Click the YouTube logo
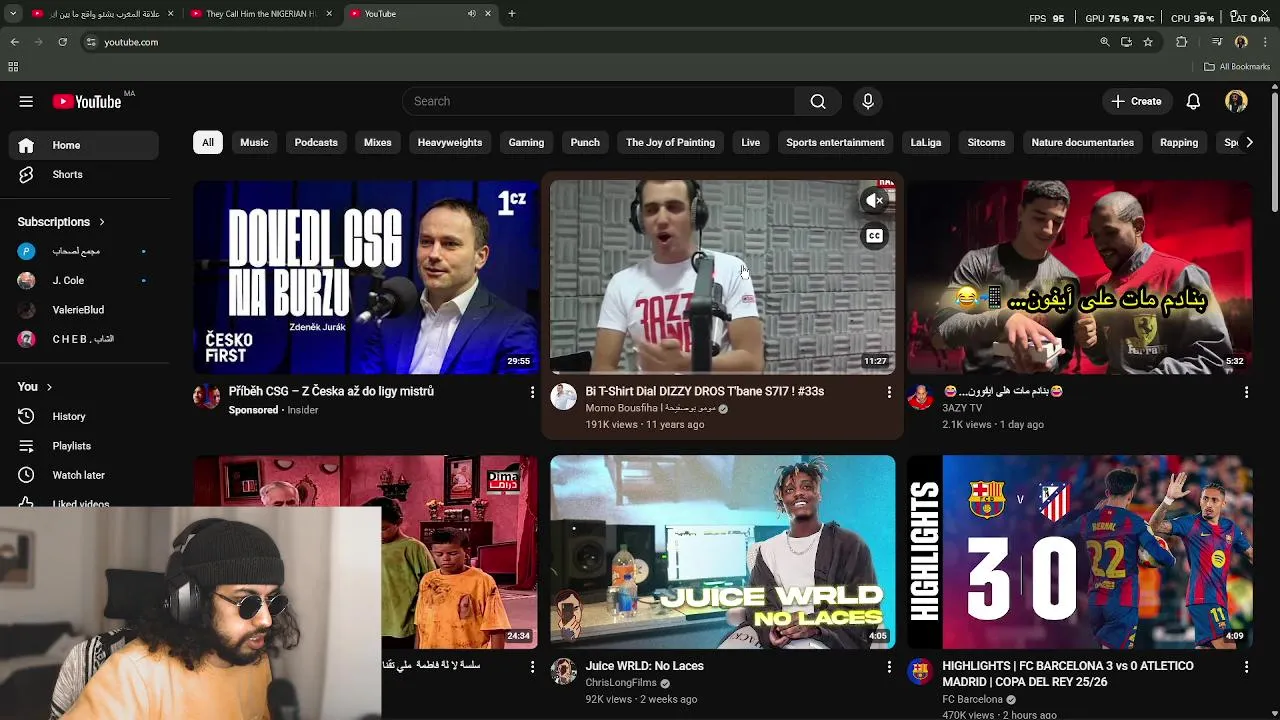 tap(87, 101)
